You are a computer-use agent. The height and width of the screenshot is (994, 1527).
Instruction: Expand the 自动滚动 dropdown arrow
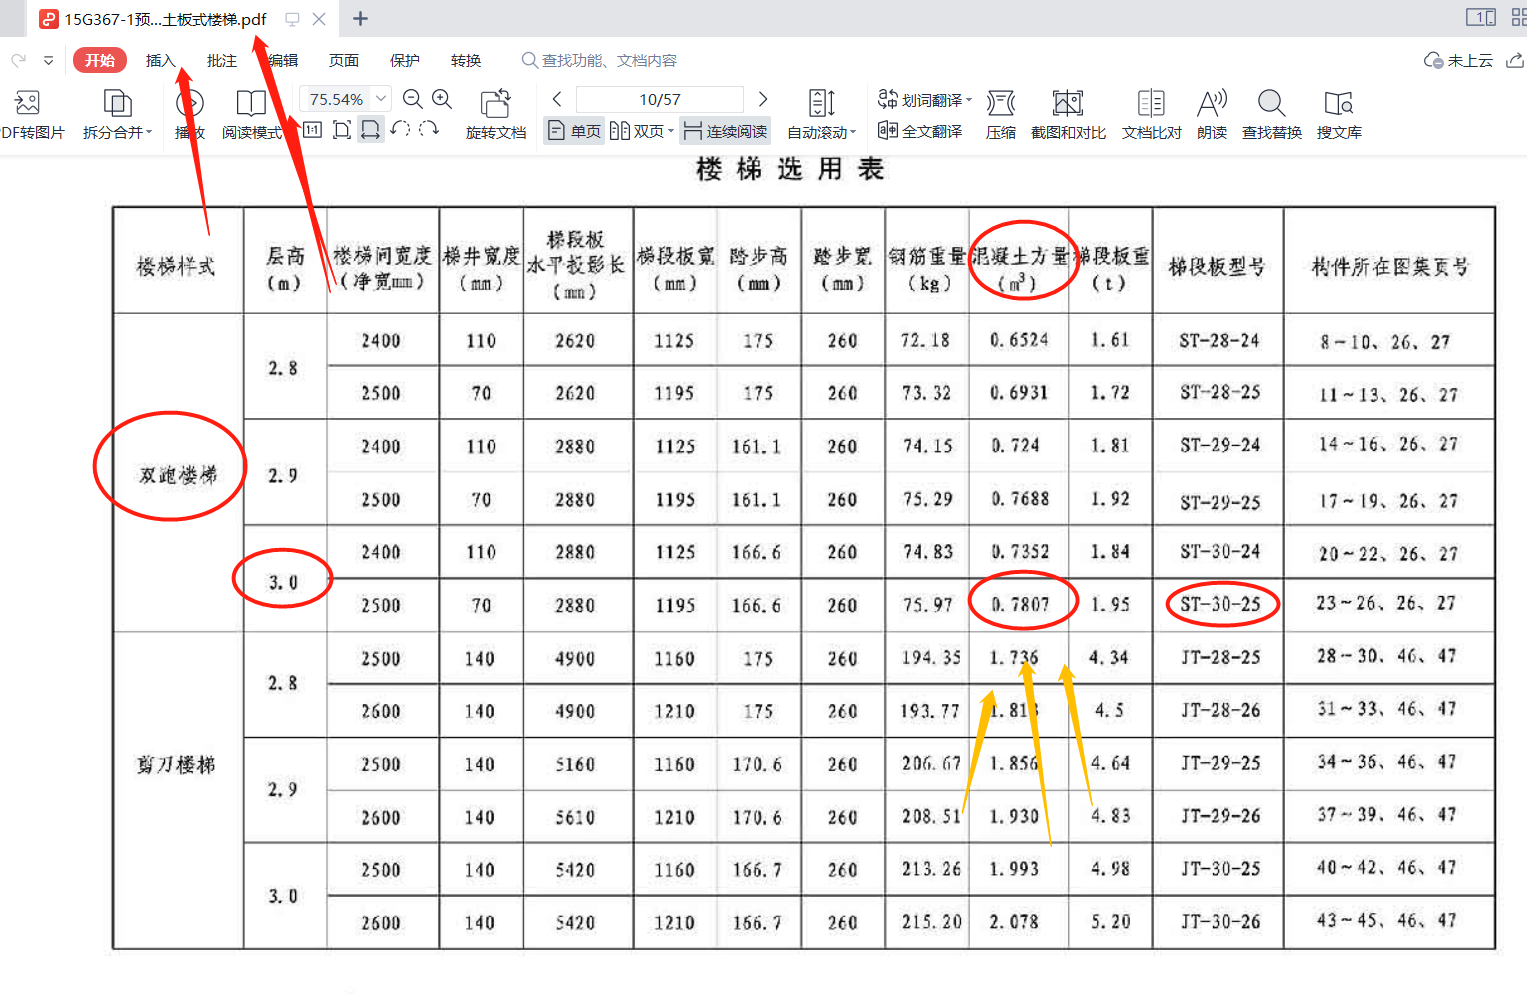[x=853, y=132]
